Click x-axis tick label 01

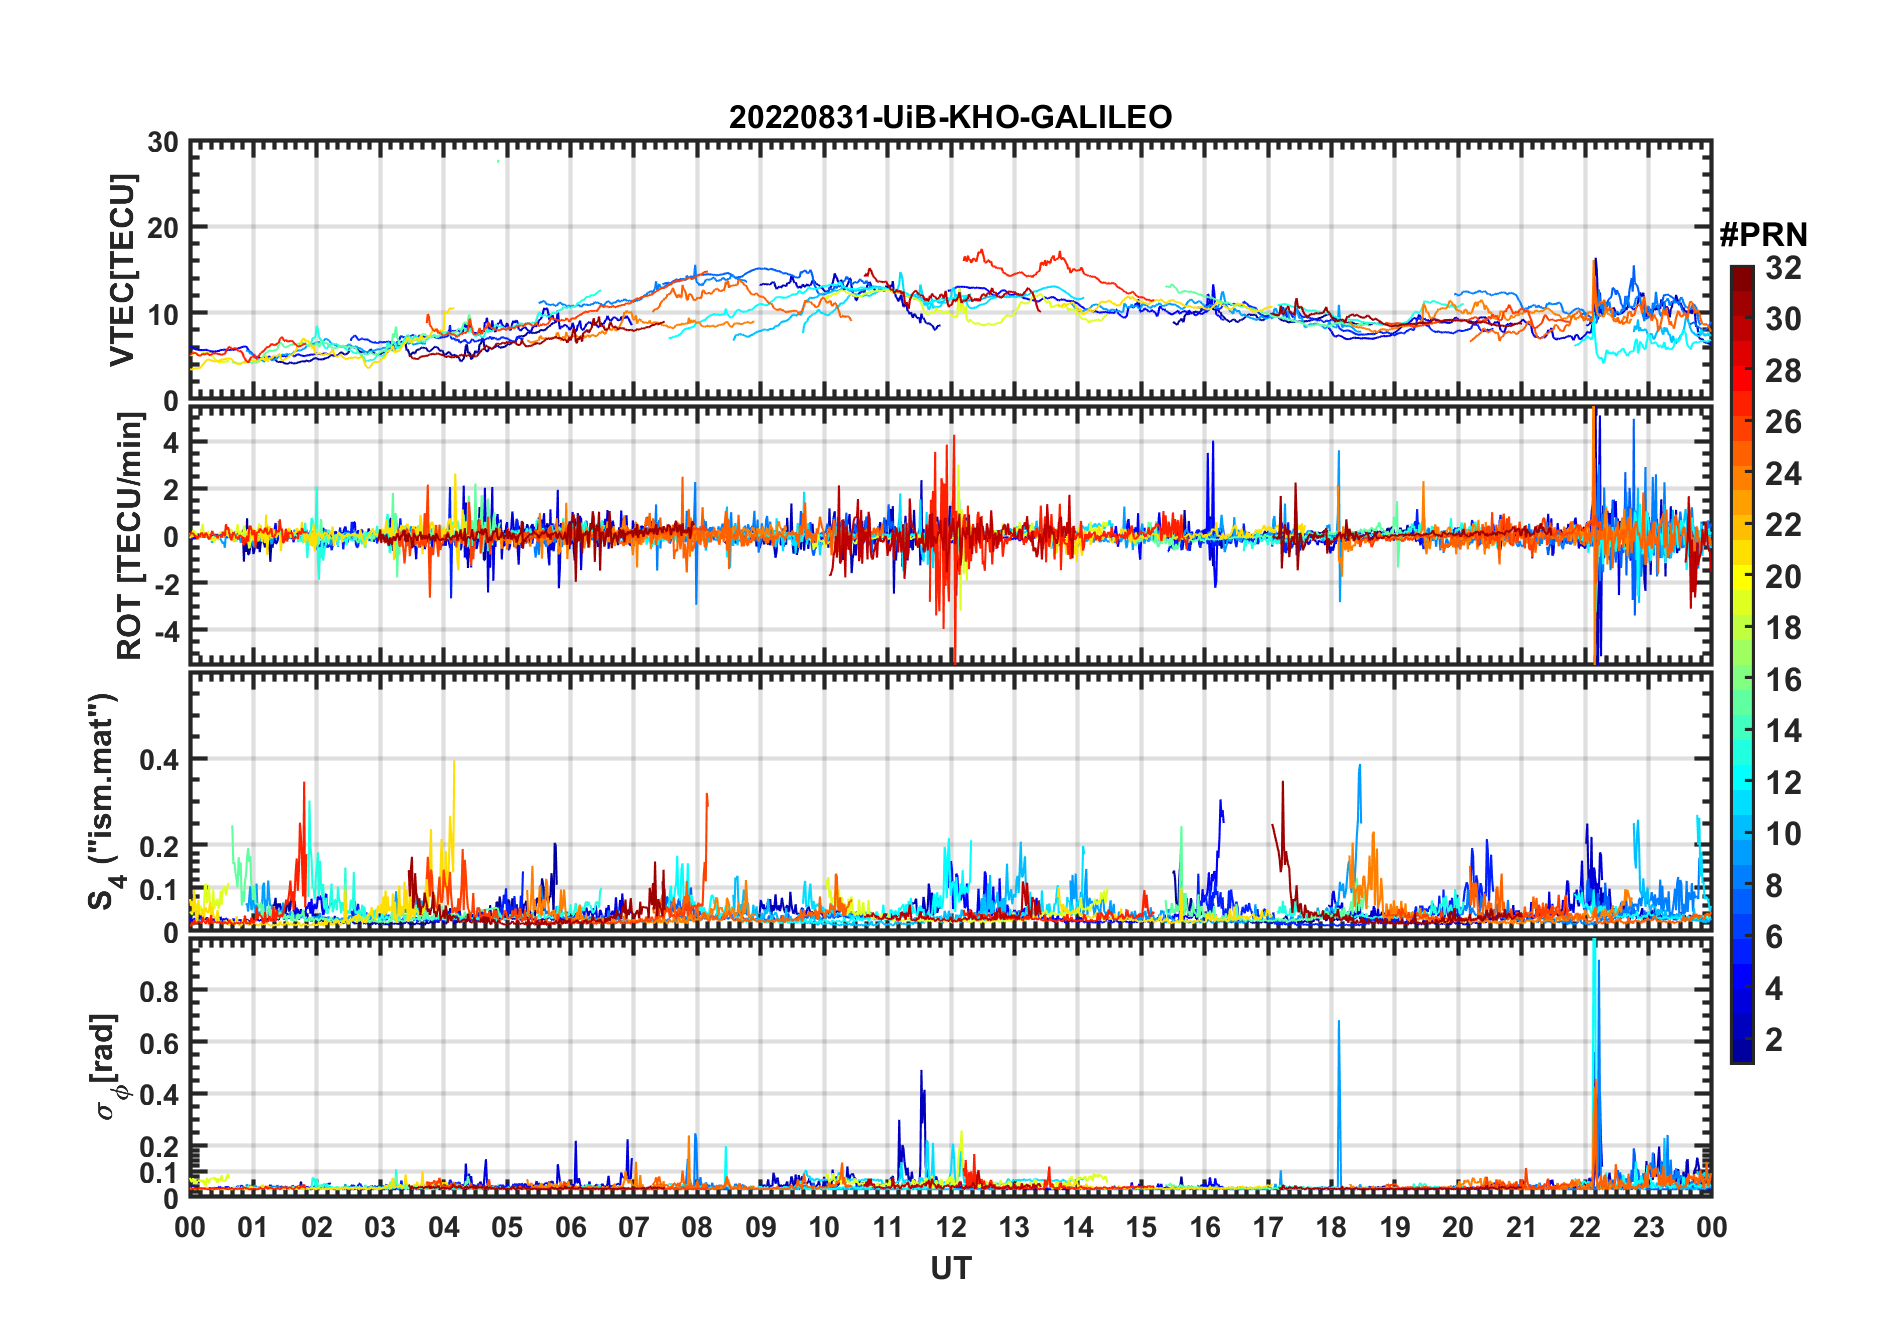pos(253,1228)
